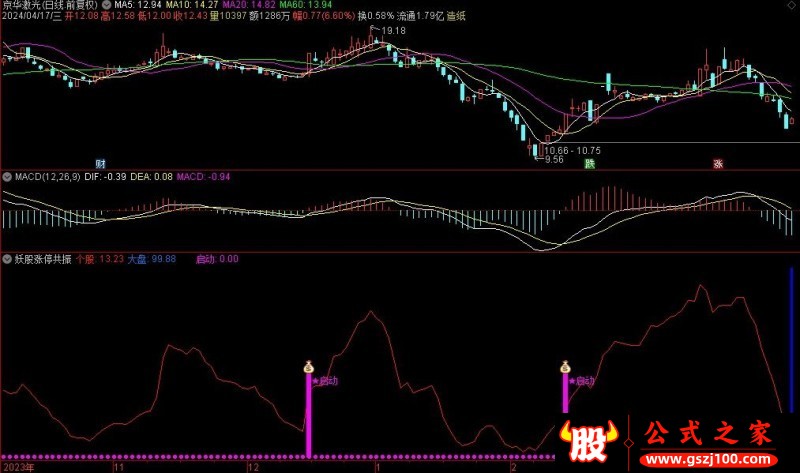Select the MA60: 13.94 moving average label
This screenshot has width=800, height=473.
click(x=306, y=5)
